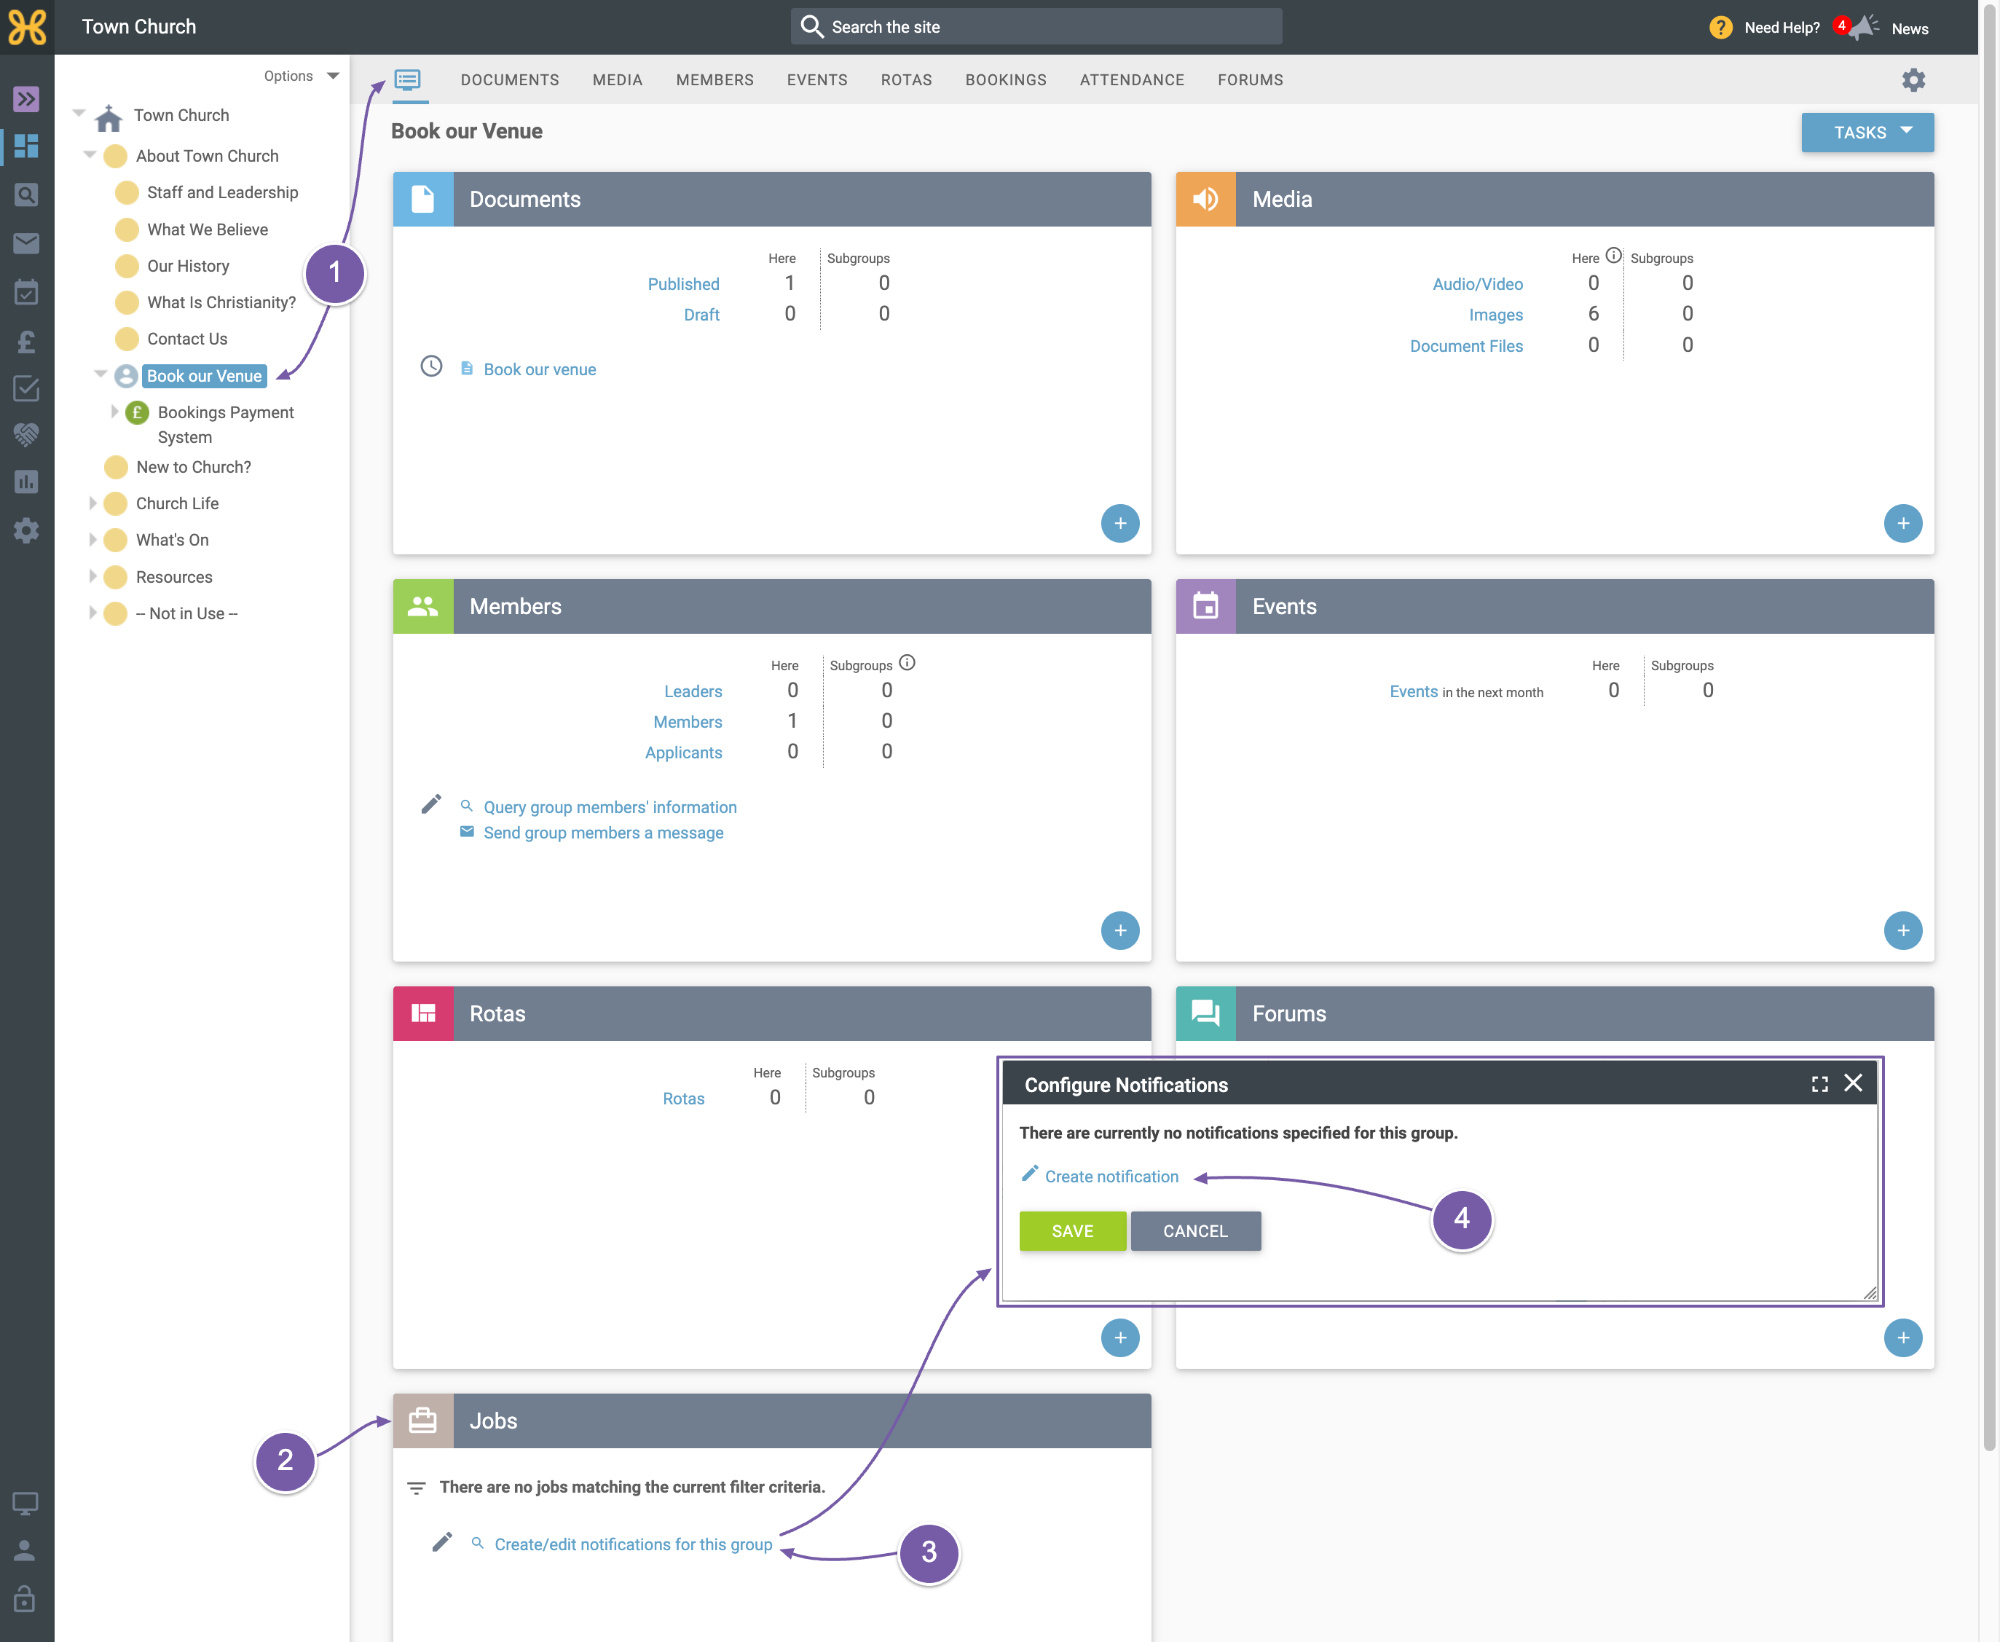Switch to the BOOKINGS tab
This screenshot has width=2000, height=1642.
point(1005,80)
